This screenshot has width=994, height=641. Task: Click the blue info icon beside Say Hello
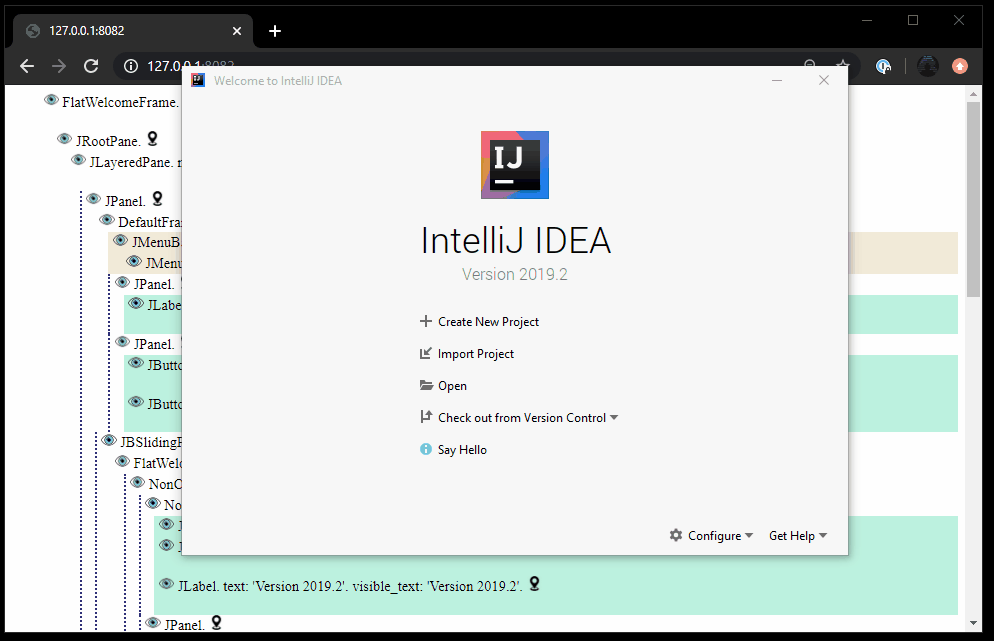(426, 449)
